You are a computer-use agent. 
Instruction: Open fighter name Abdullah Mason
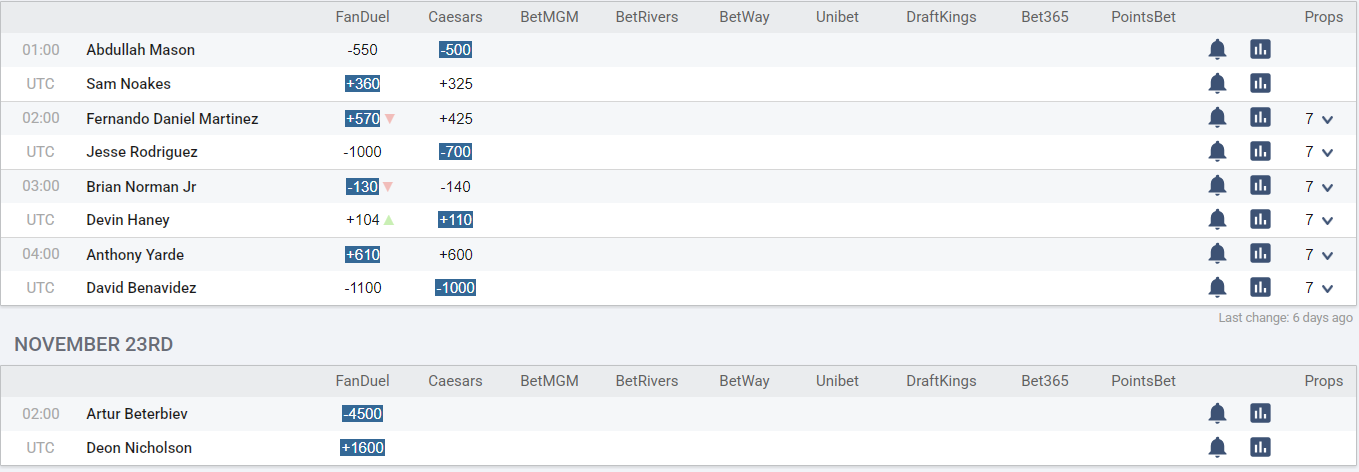(x=141, y=50)
